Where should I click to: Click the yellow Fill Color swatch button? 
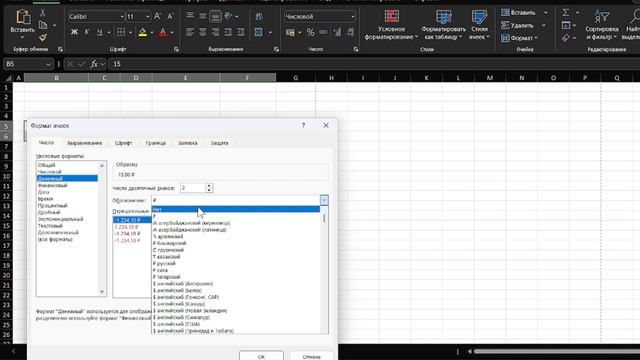click(142, 32)
